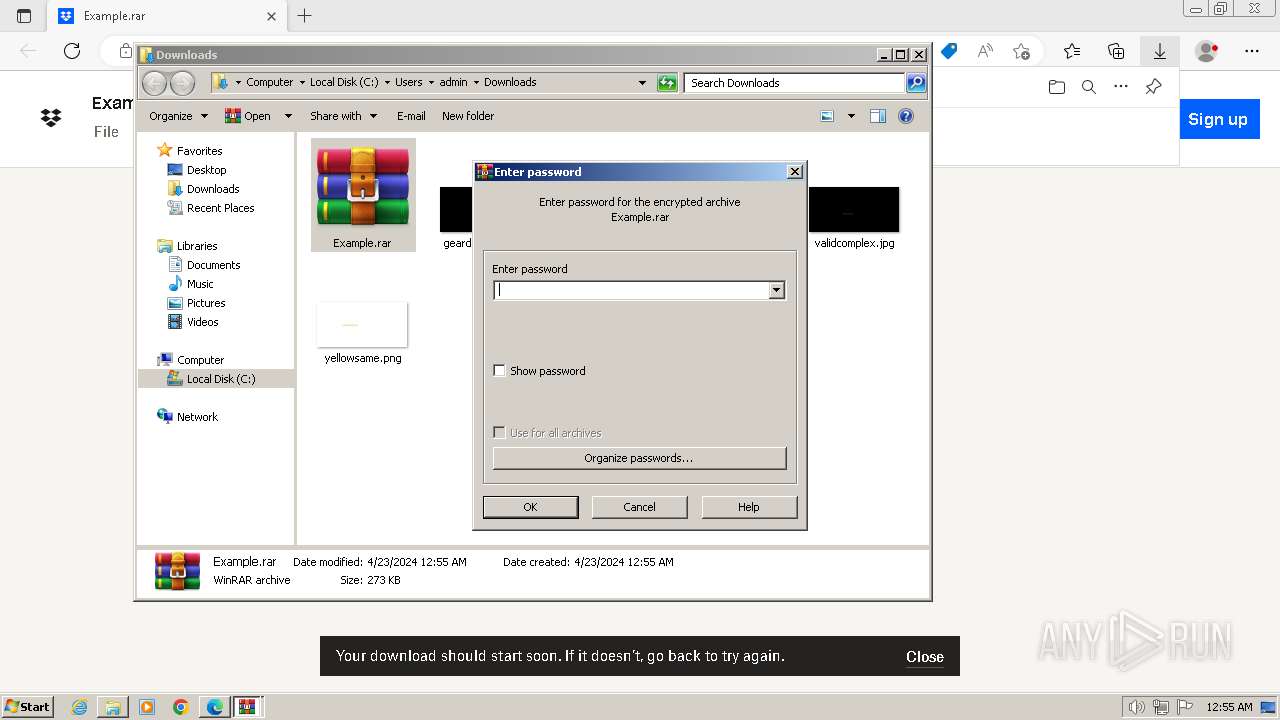1280x720 pixels.
Task: Click the WinRAR taskbar button
Action: click(248, 707)
